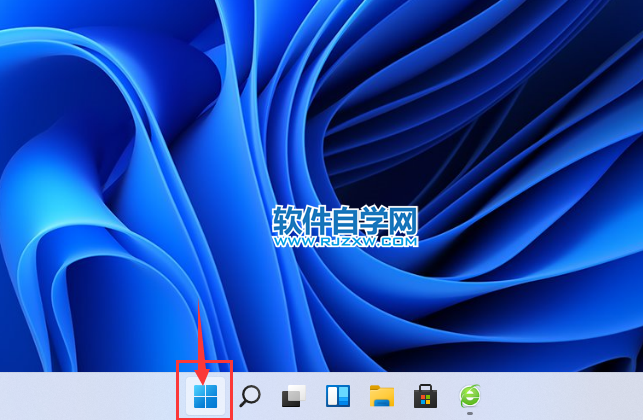Click the WWW.RJZXW.COM watermark URL
Viewport: 643px width, 420px height.
coord(345,241)
